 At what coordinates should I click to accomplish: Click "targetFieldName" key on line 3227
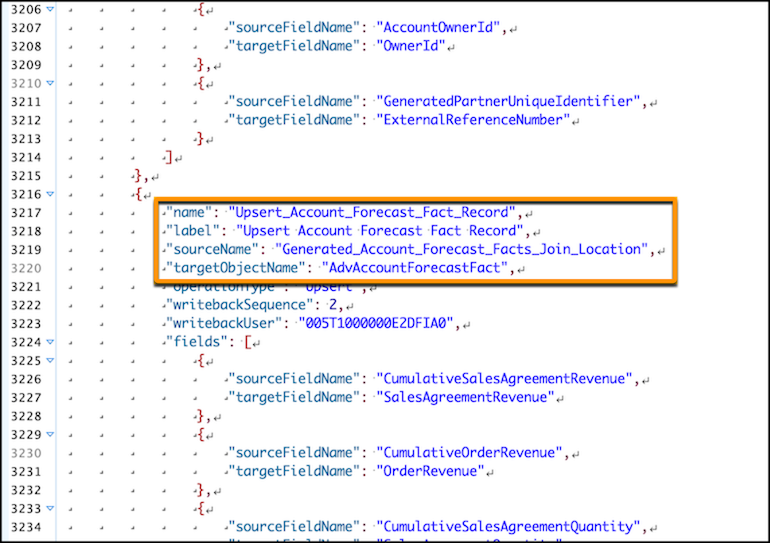[x=294, y=397]
